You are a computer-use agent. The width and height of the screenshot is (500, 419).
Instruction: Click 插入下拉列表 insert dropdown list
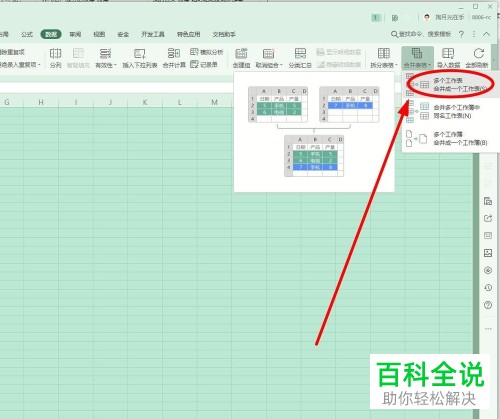[140, 58]
